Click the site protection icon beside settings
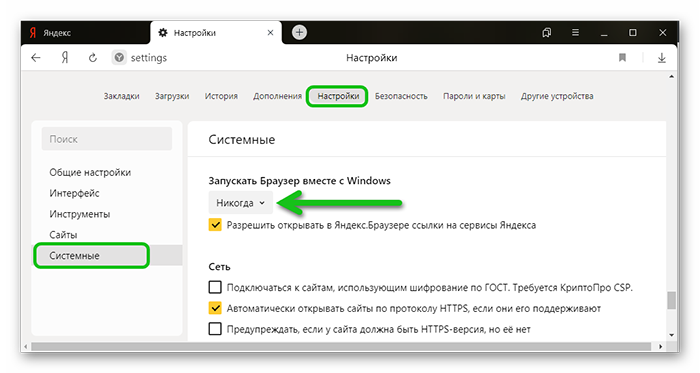Screen dimensions: 700x373 tap(119, 58)
